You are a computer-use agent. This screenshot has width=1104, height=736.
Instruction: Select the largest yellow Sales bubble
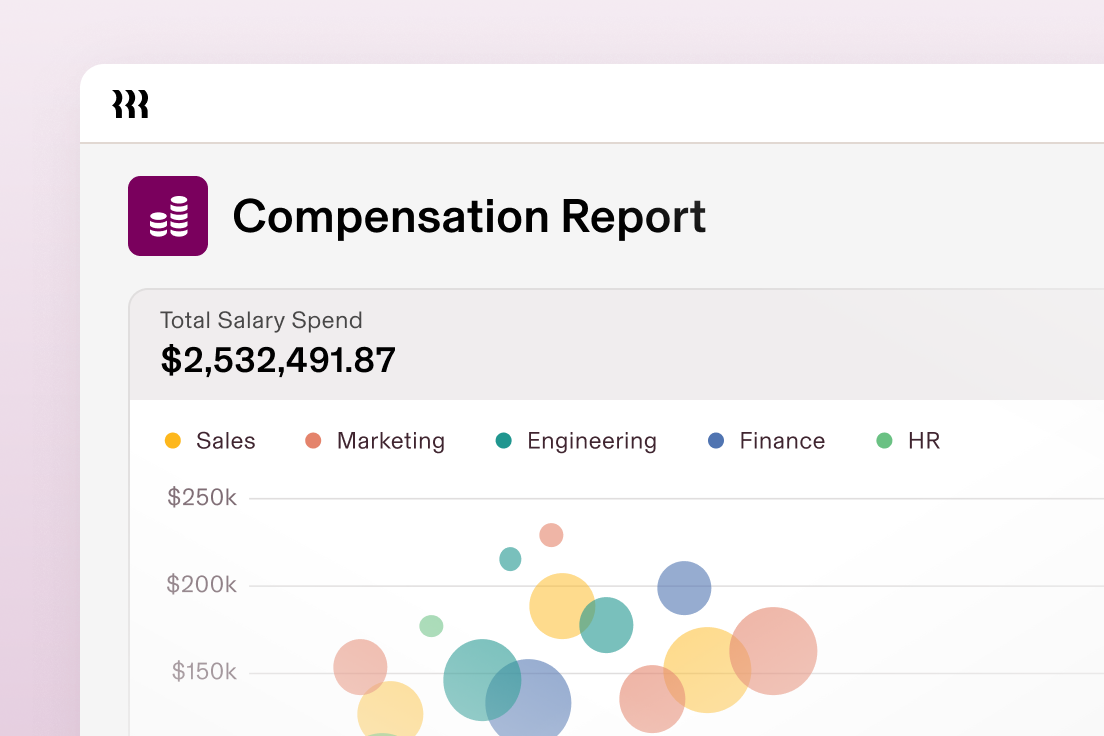click(706, 672)
